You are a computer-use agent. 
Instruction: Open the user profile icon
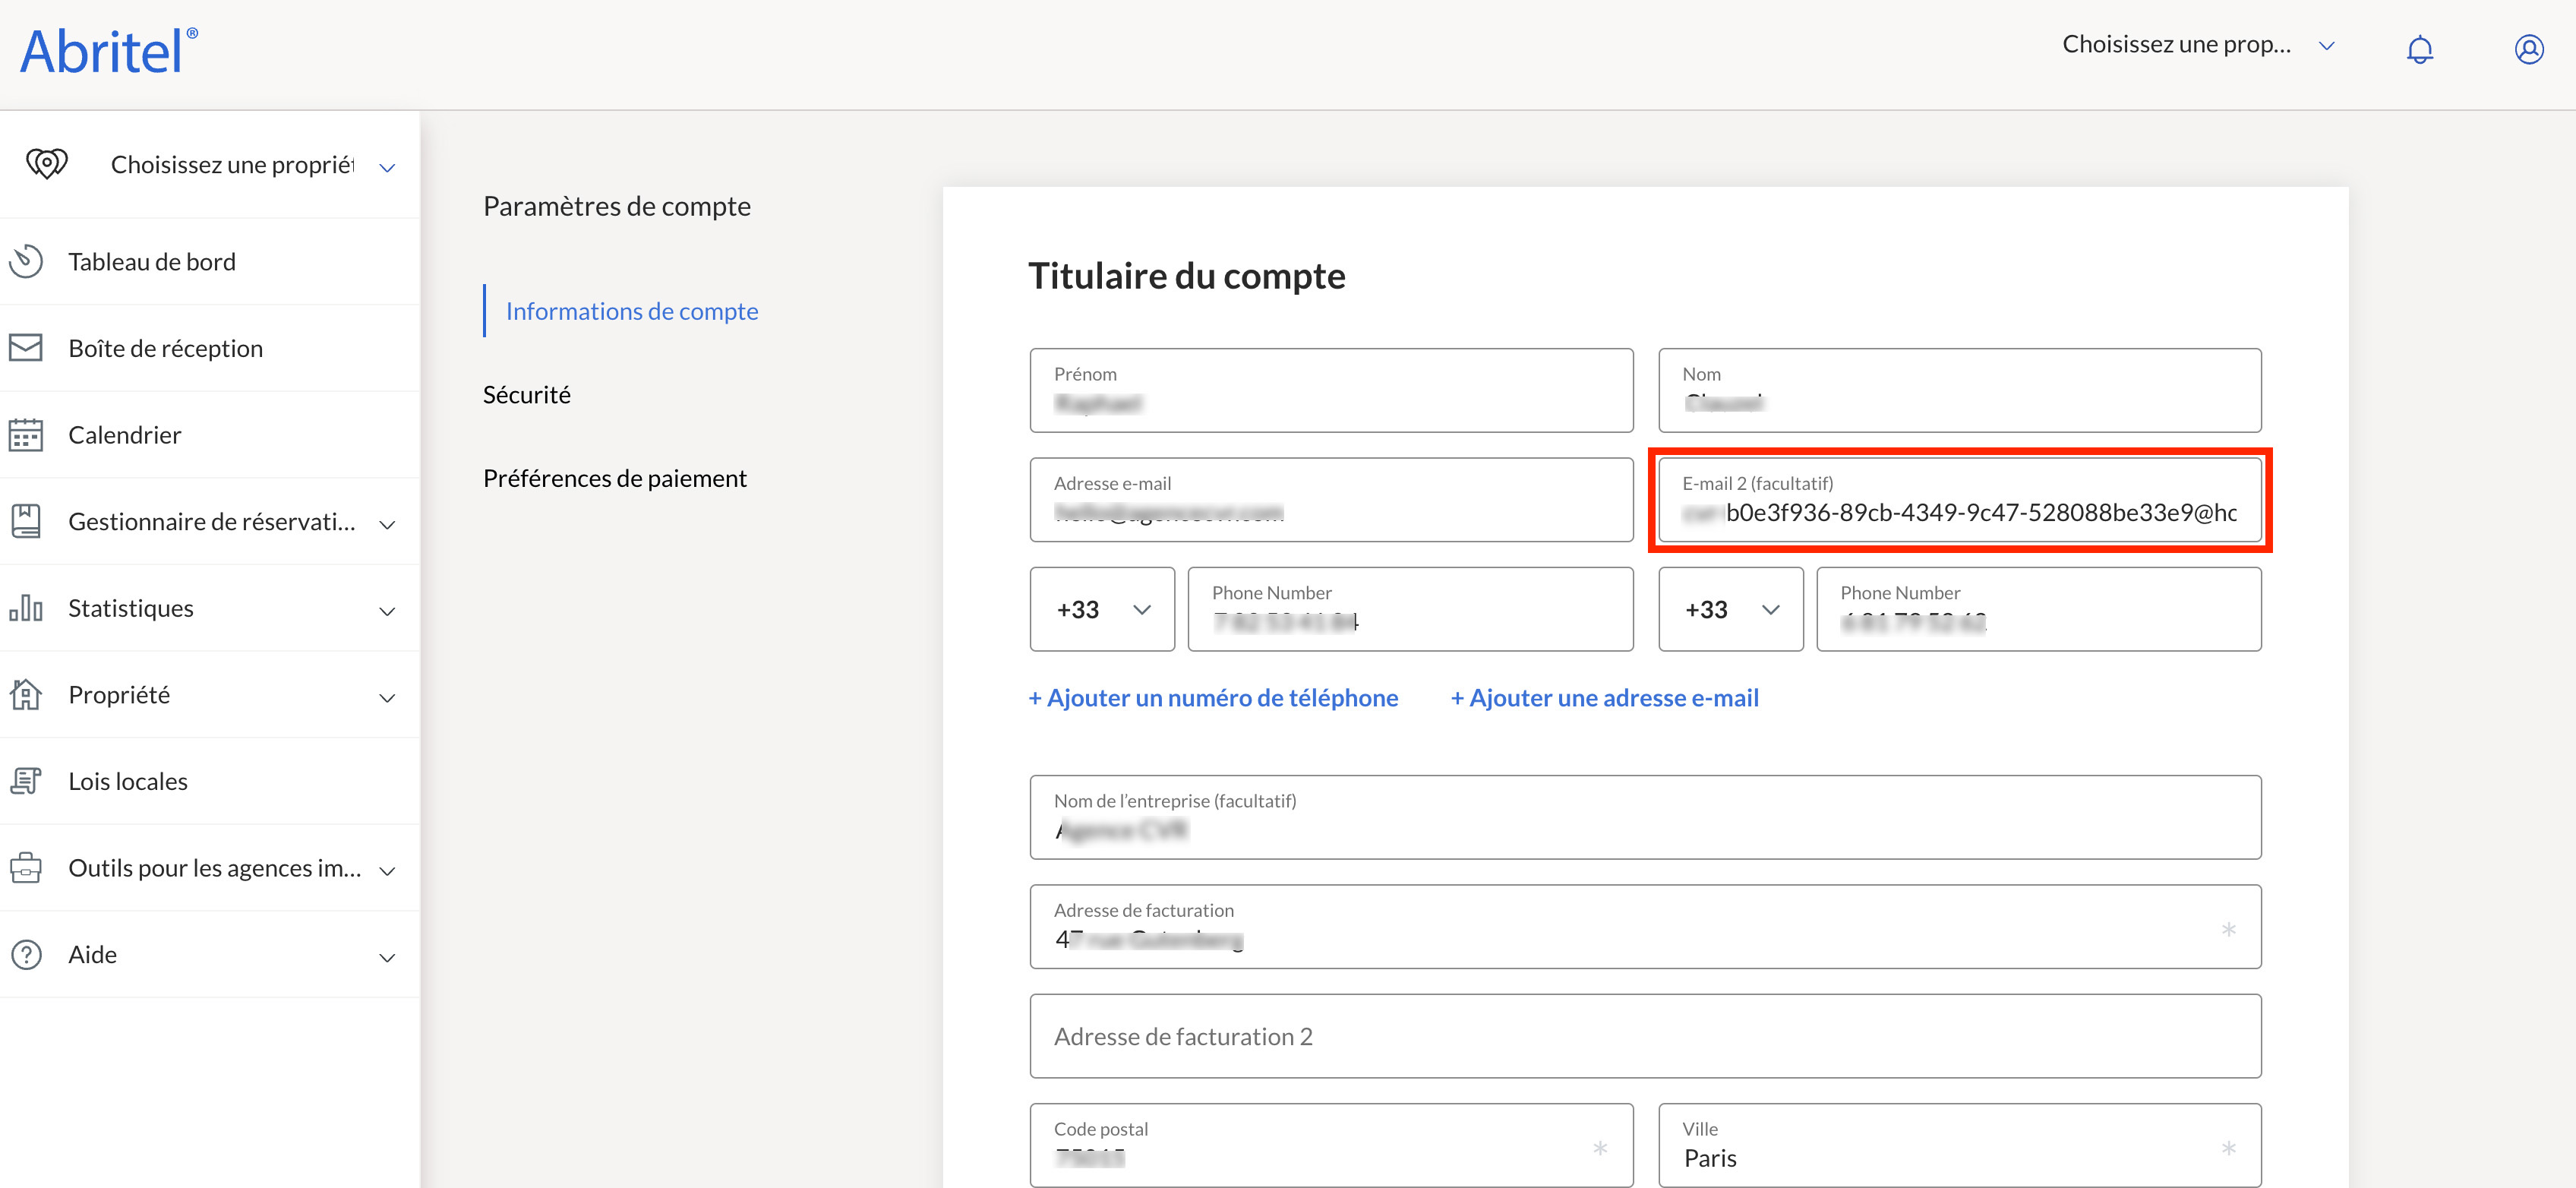pyautogui.click(x=2528, y=49)
